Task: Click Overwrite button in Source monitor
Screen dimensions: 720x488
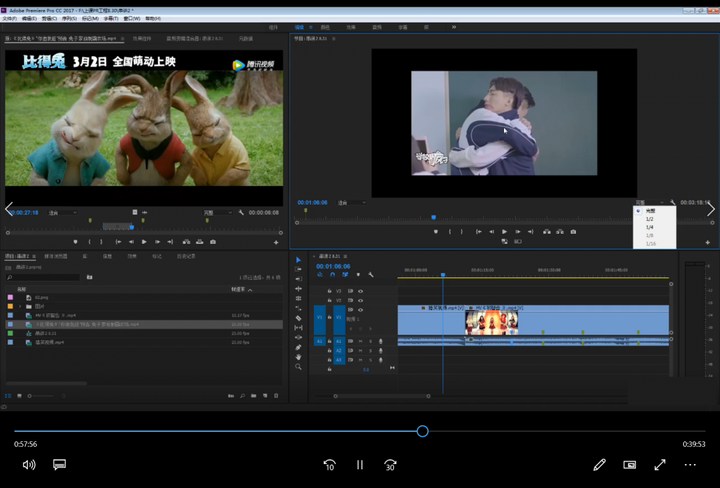Action: tap(199, 242)
